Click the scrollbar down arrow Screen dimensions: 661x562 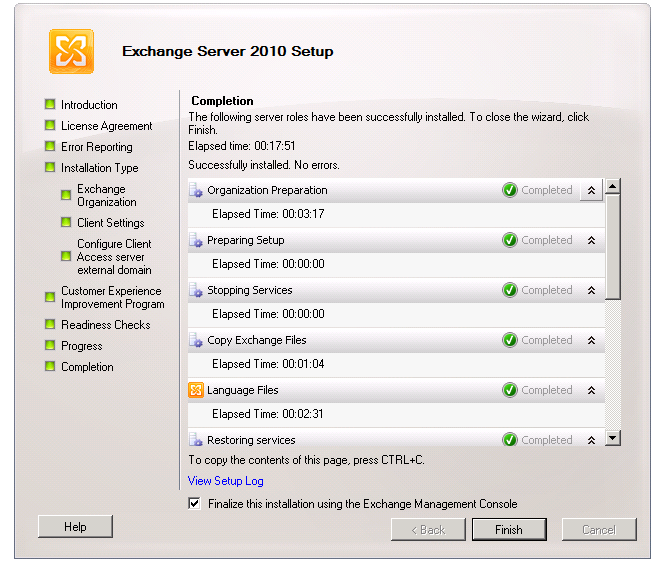613,438
